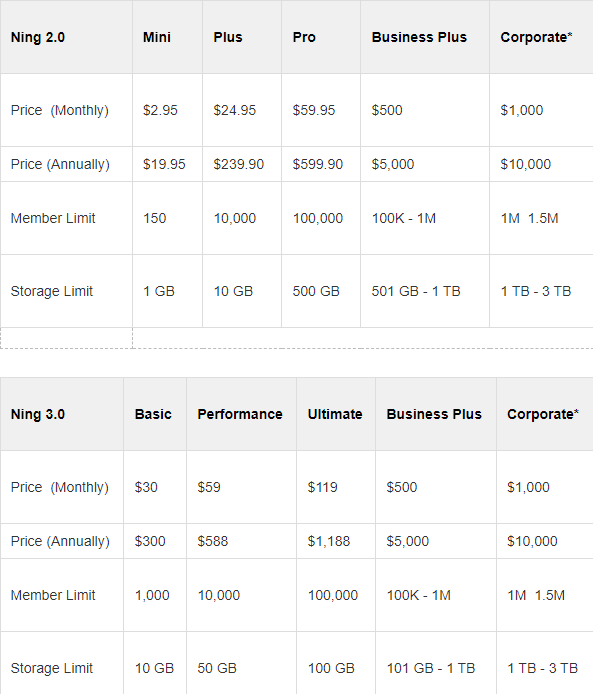Click the $119 monthly price cell

(336, 487)
